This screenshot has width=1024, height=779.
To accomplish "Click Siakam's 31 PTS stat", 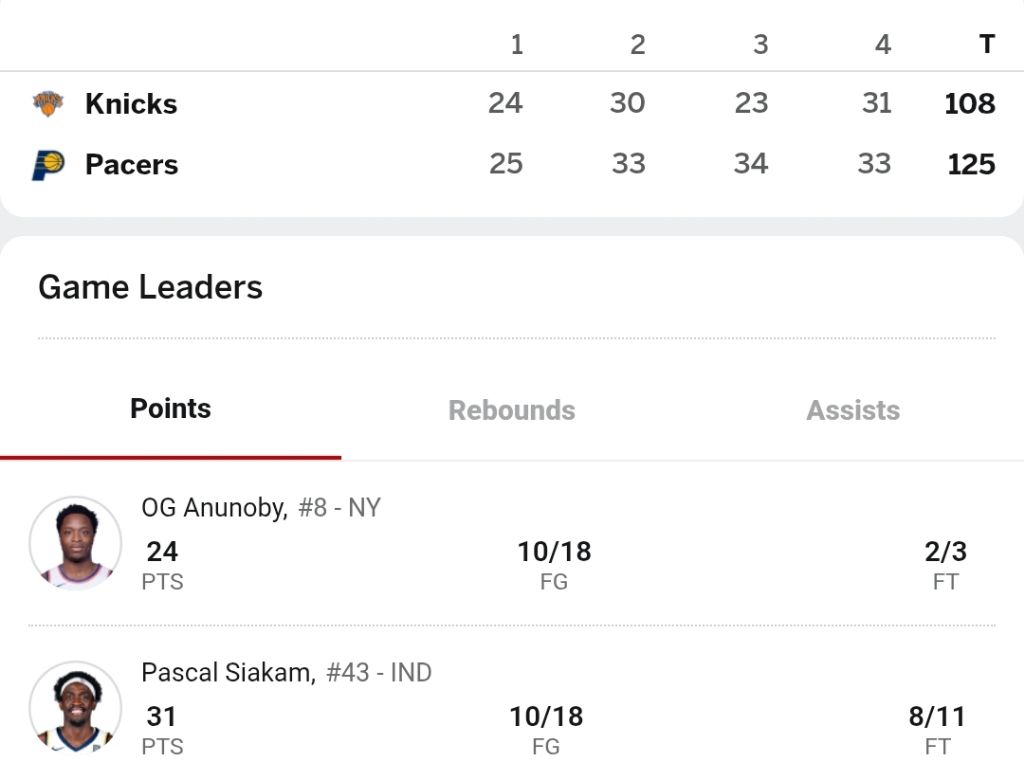I will (x=161, y=717).
